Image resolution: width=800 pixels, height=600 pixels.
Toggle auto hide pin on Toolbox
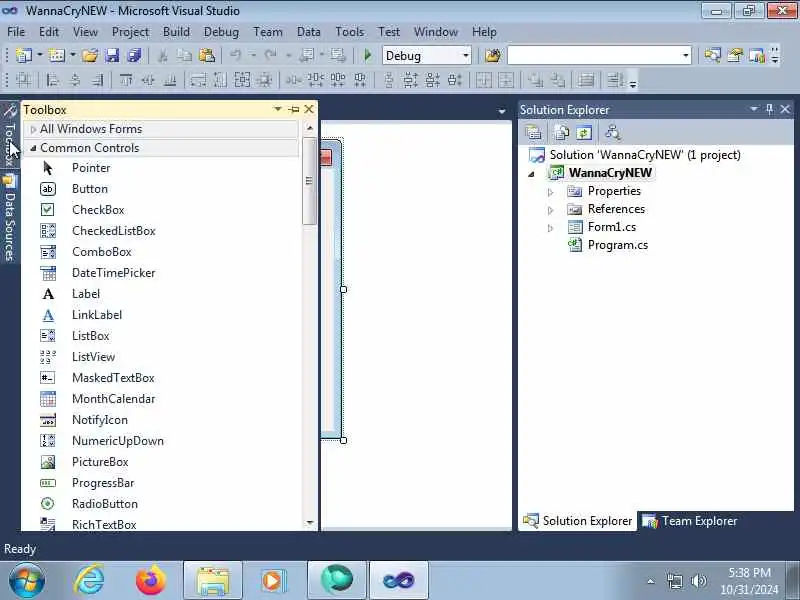click(294, 109)
